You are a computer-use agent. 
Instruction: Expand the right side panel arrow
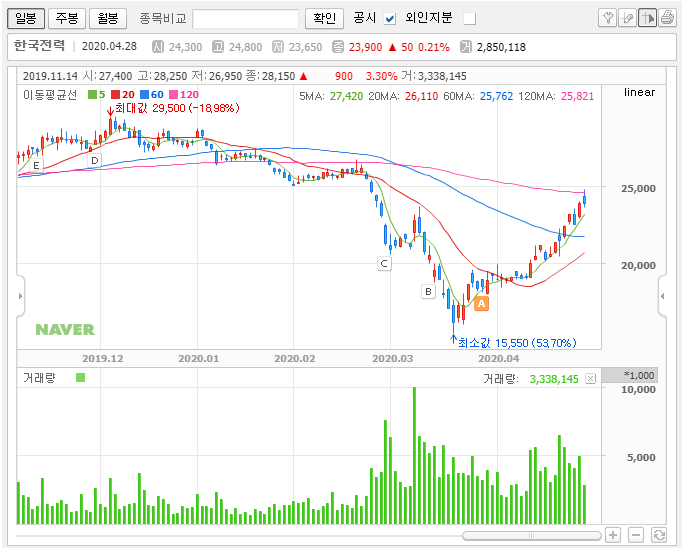pos(662,296)
